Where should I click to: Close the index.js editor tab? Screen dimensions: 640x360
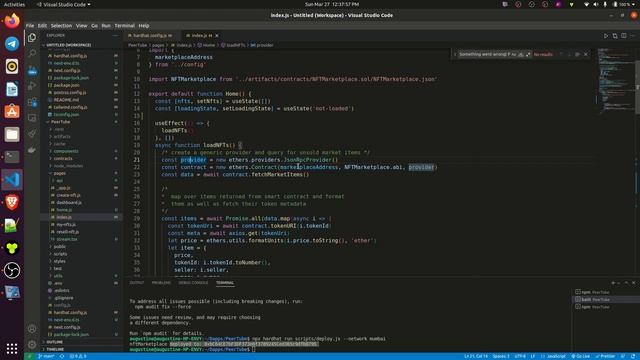(217, 36)
